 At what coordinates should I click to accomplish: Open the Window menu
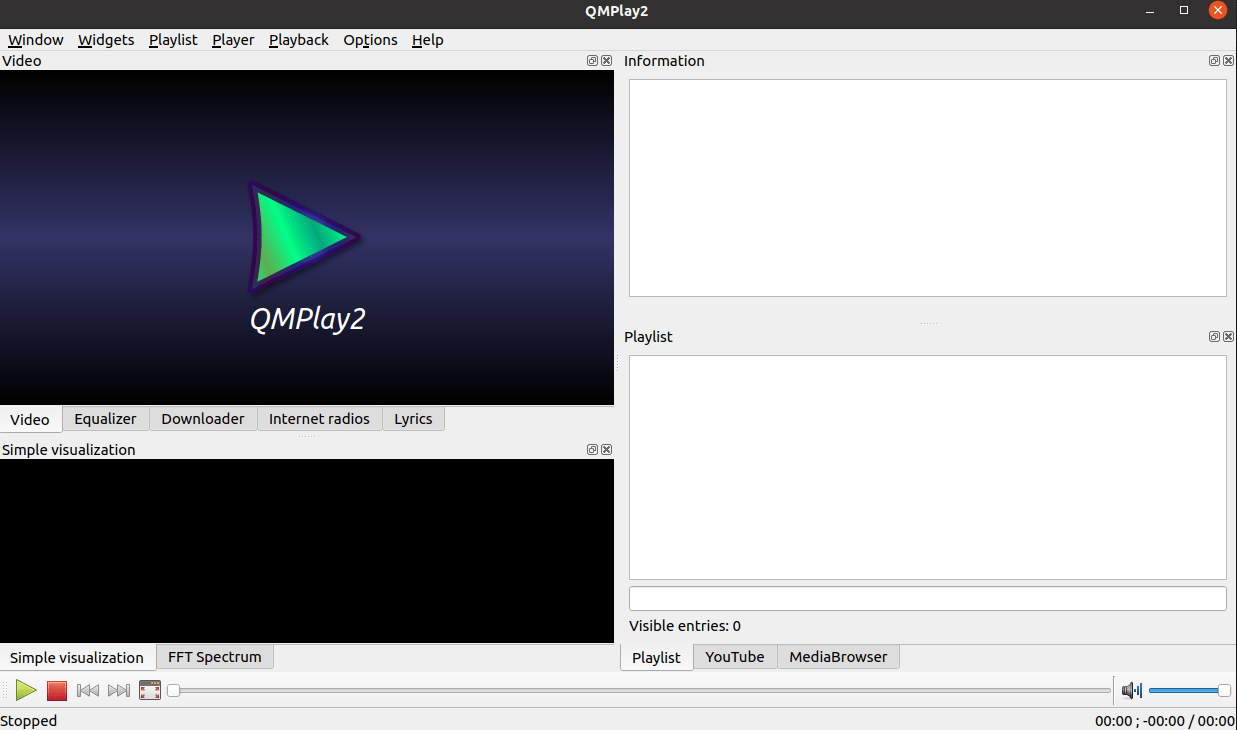point(36,40)
